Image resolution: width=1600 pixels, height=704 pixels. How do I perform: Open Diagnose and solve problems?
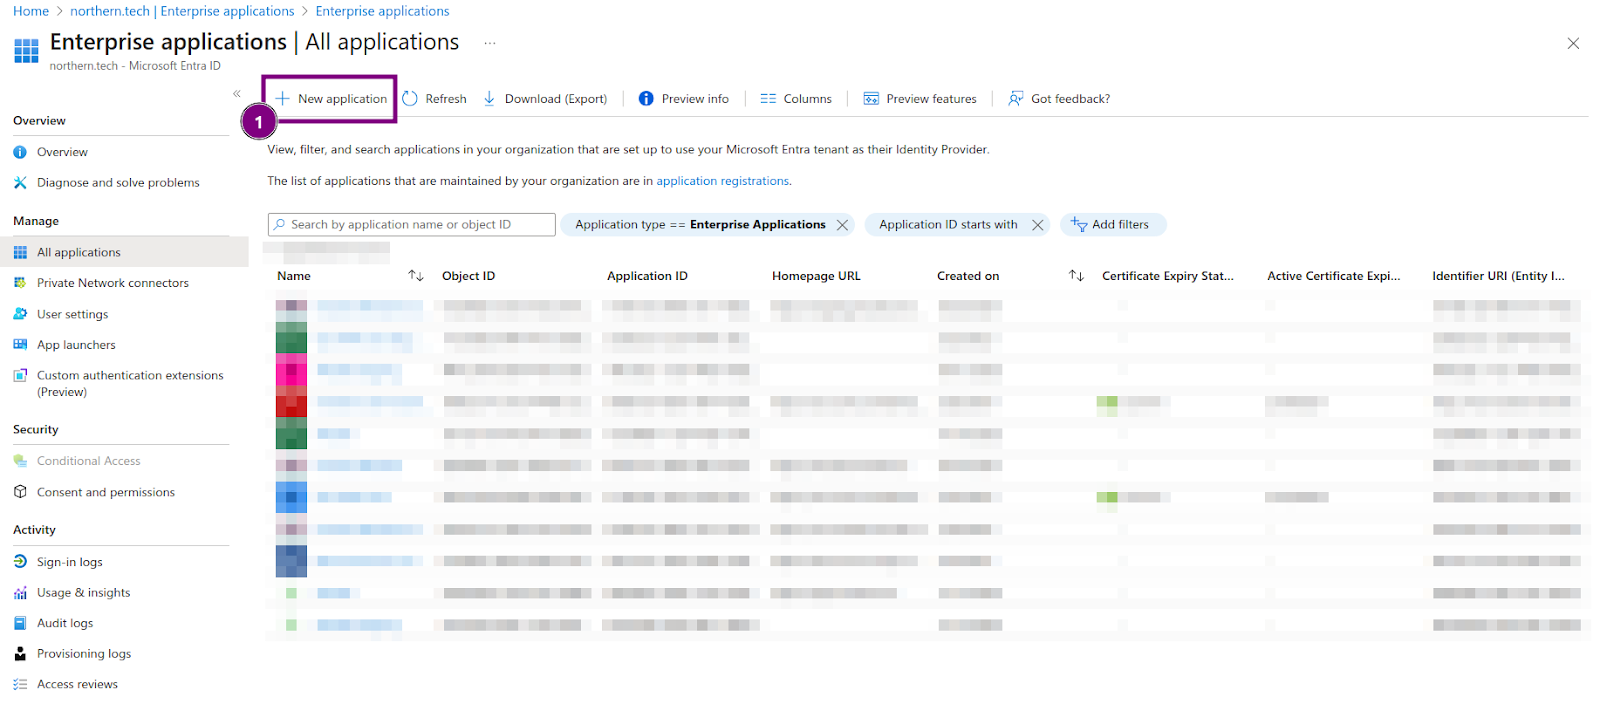(118, 183)
